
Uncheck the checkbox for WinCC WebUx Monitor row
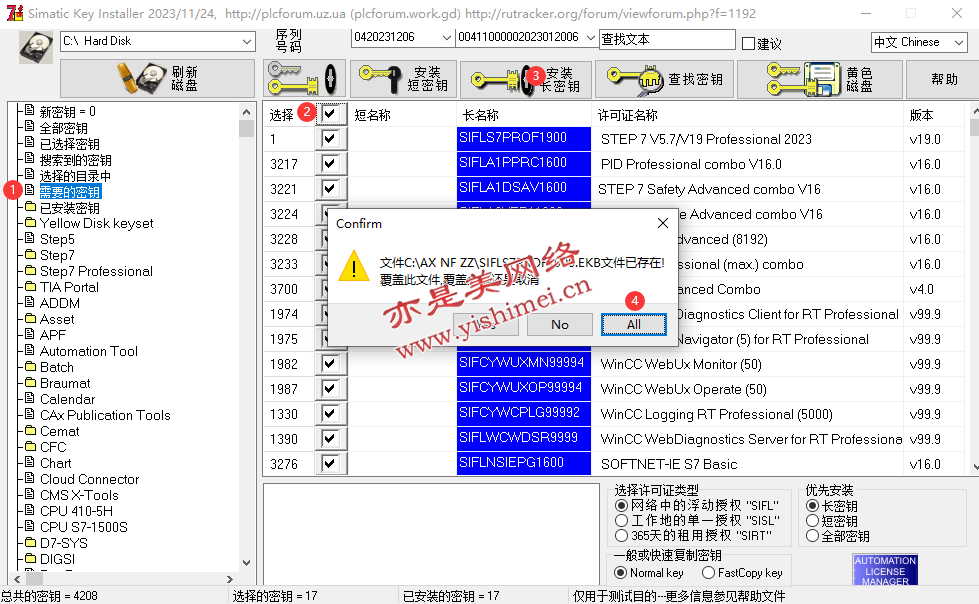click(330, 364)
